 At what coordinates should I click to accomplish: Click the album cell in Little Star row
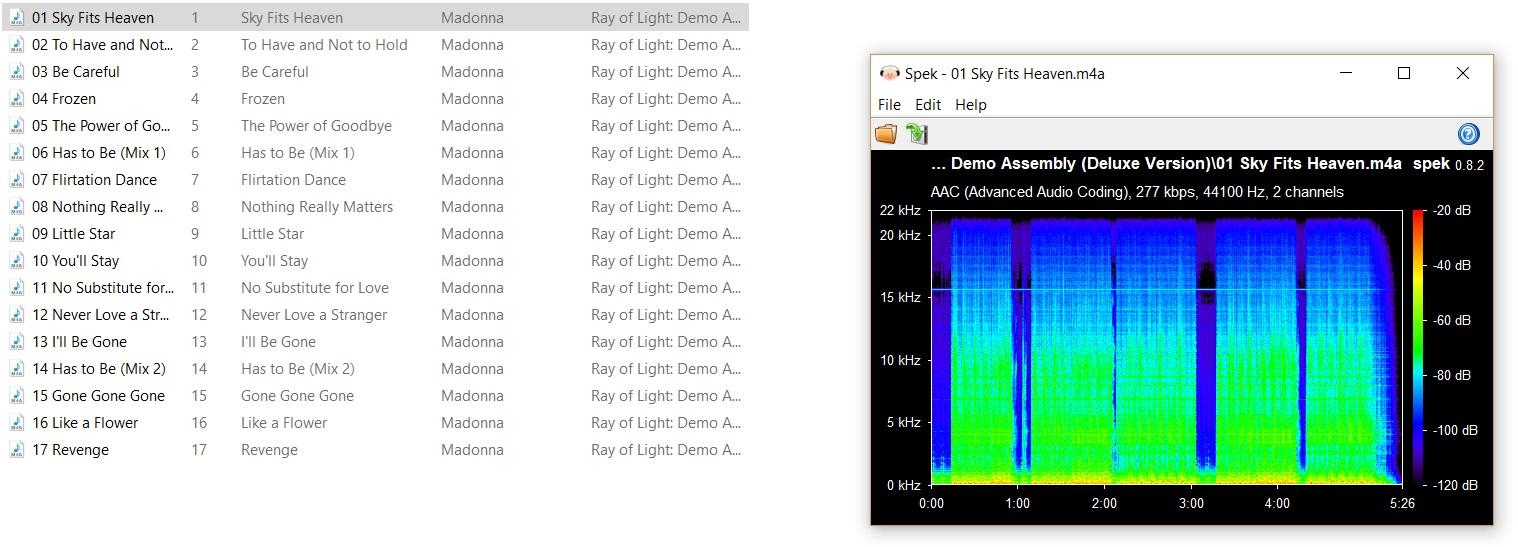click(666, 234)
